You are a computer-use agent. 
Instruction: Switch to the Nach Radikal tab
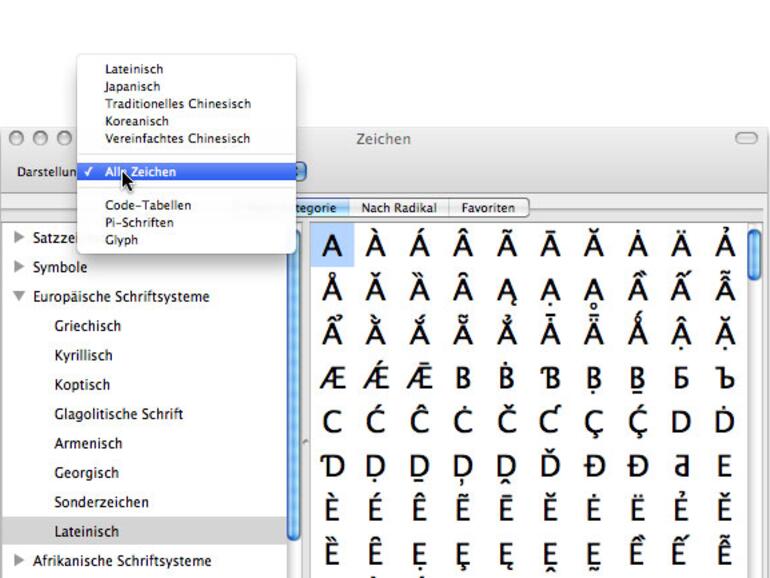[399, 208]
